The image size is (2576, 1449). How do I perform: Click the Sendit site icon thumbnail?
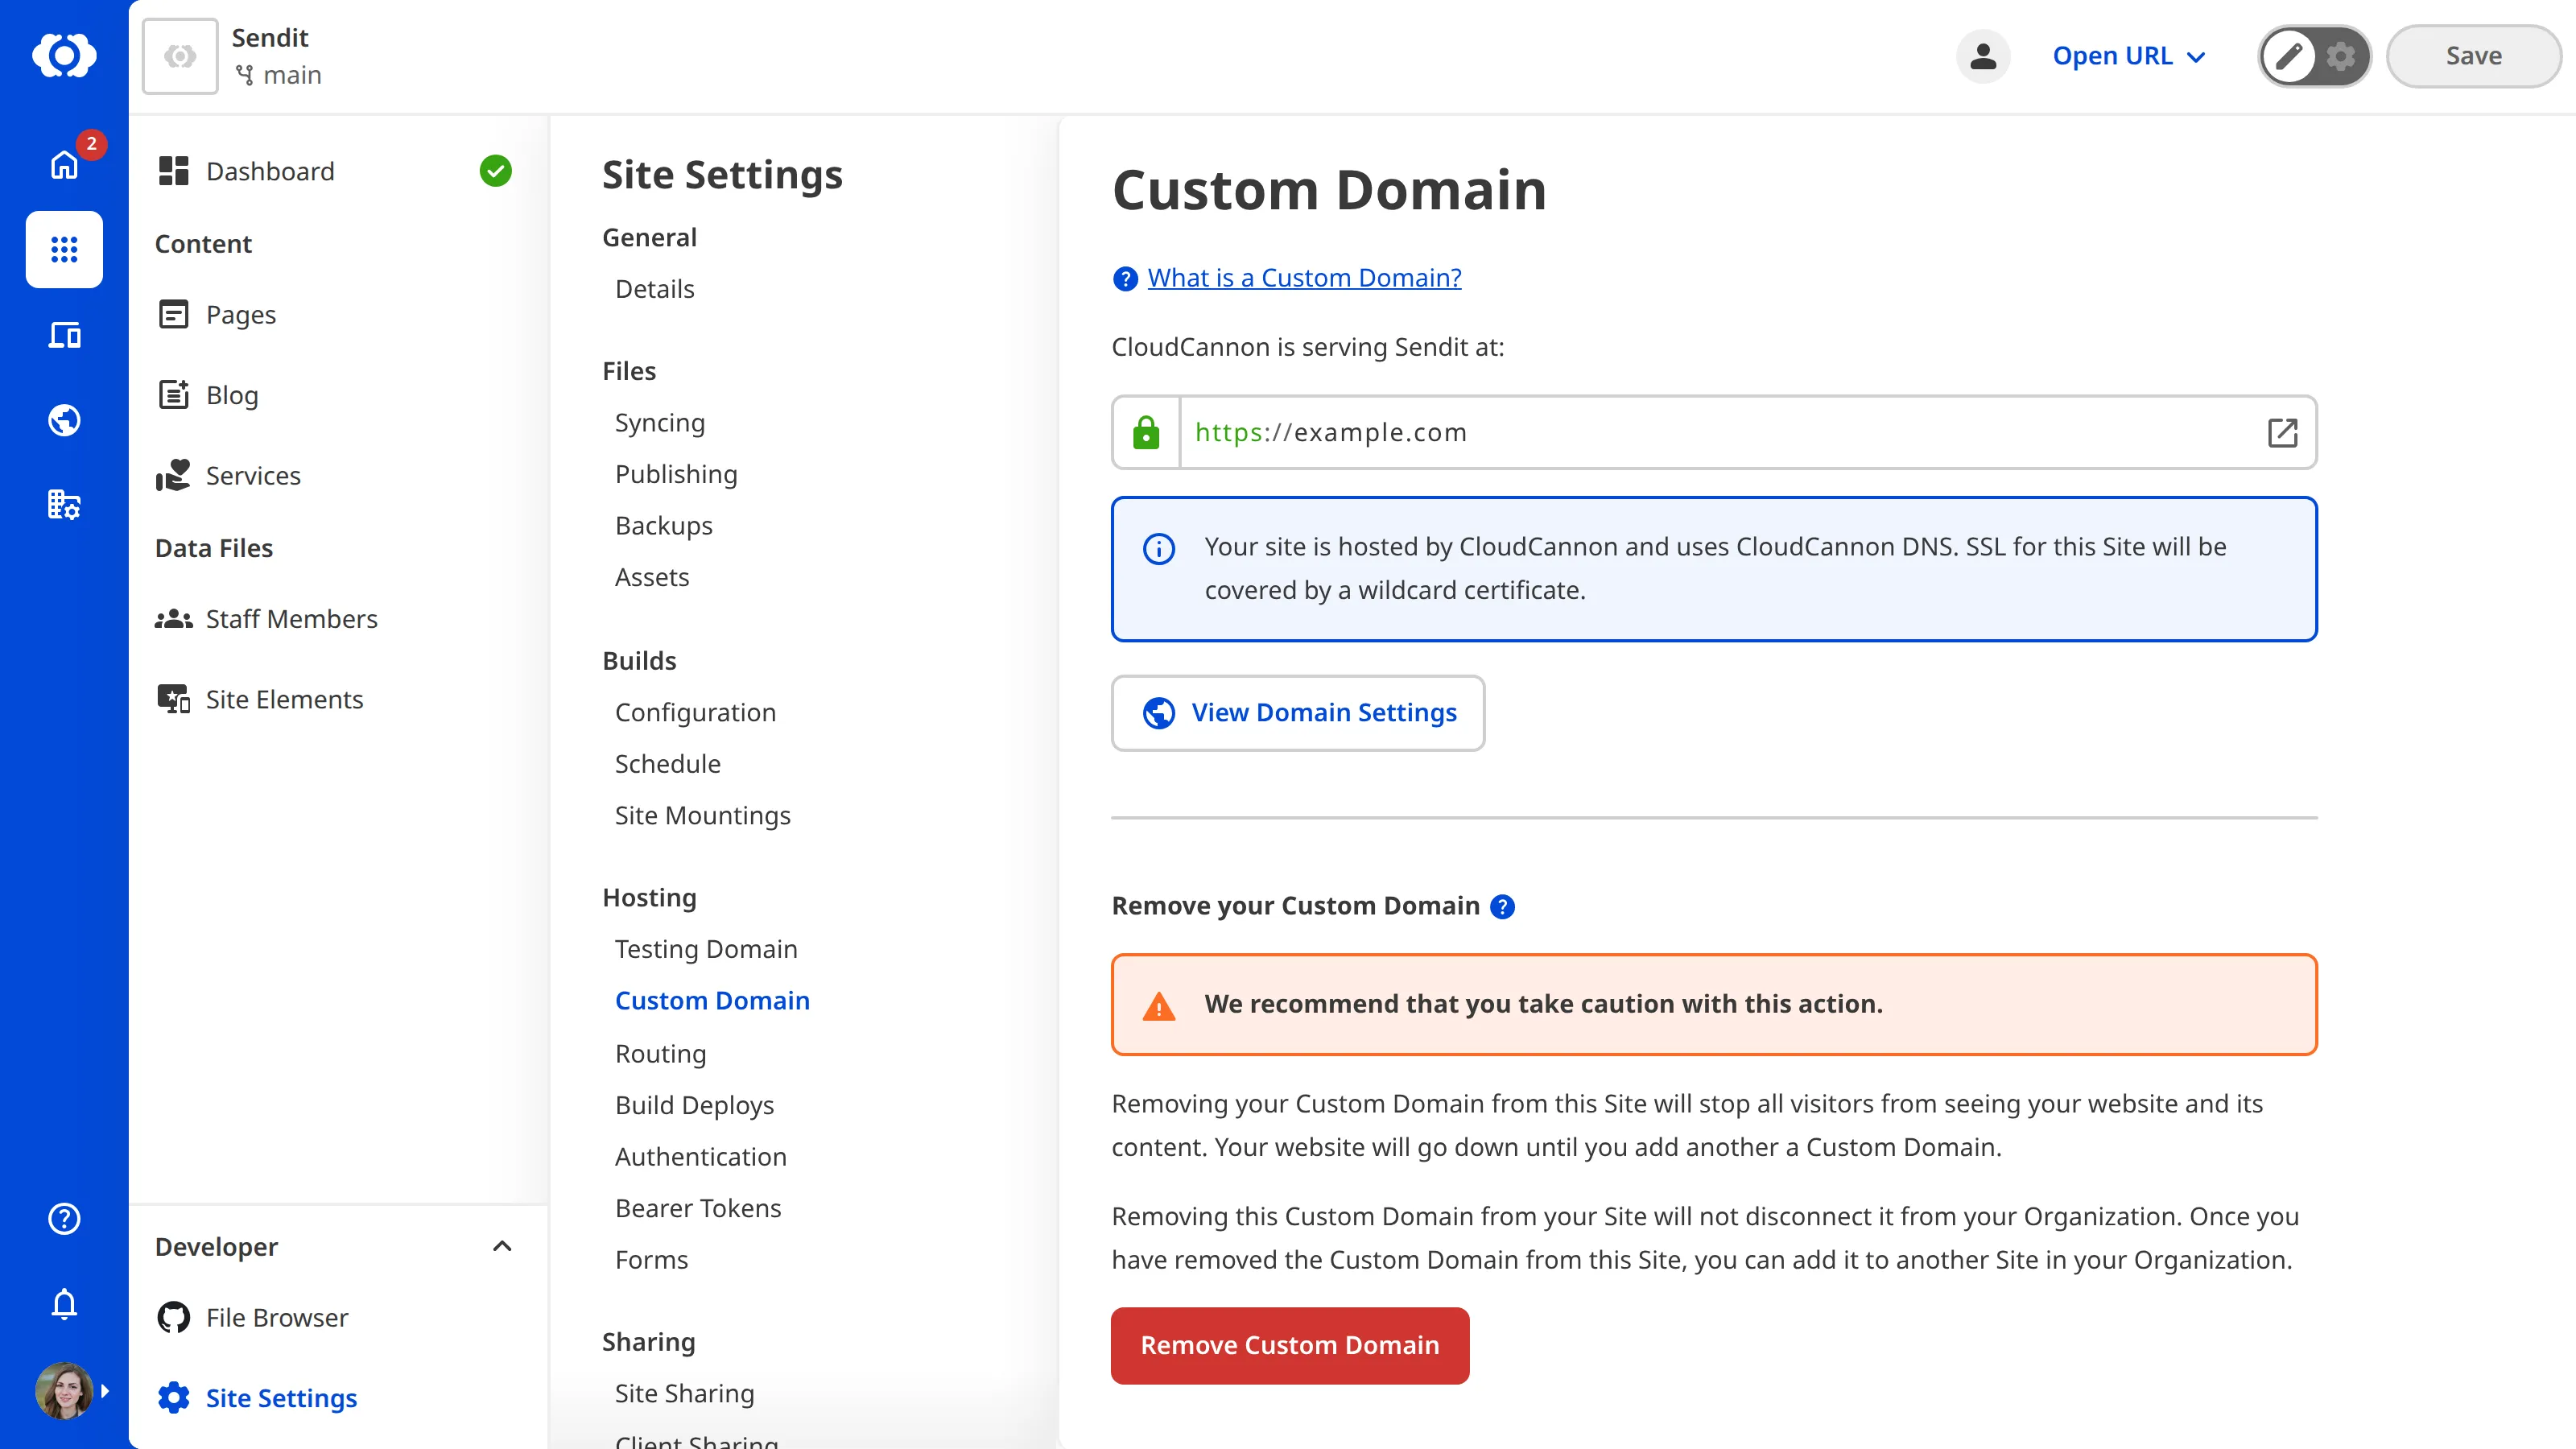(180, 56)
